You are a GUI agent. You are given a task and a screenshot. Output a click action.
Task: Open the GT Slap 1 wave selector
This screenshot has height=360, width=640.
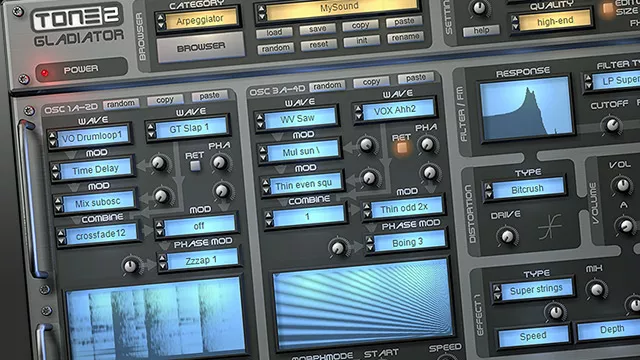(x=187, y=128)
